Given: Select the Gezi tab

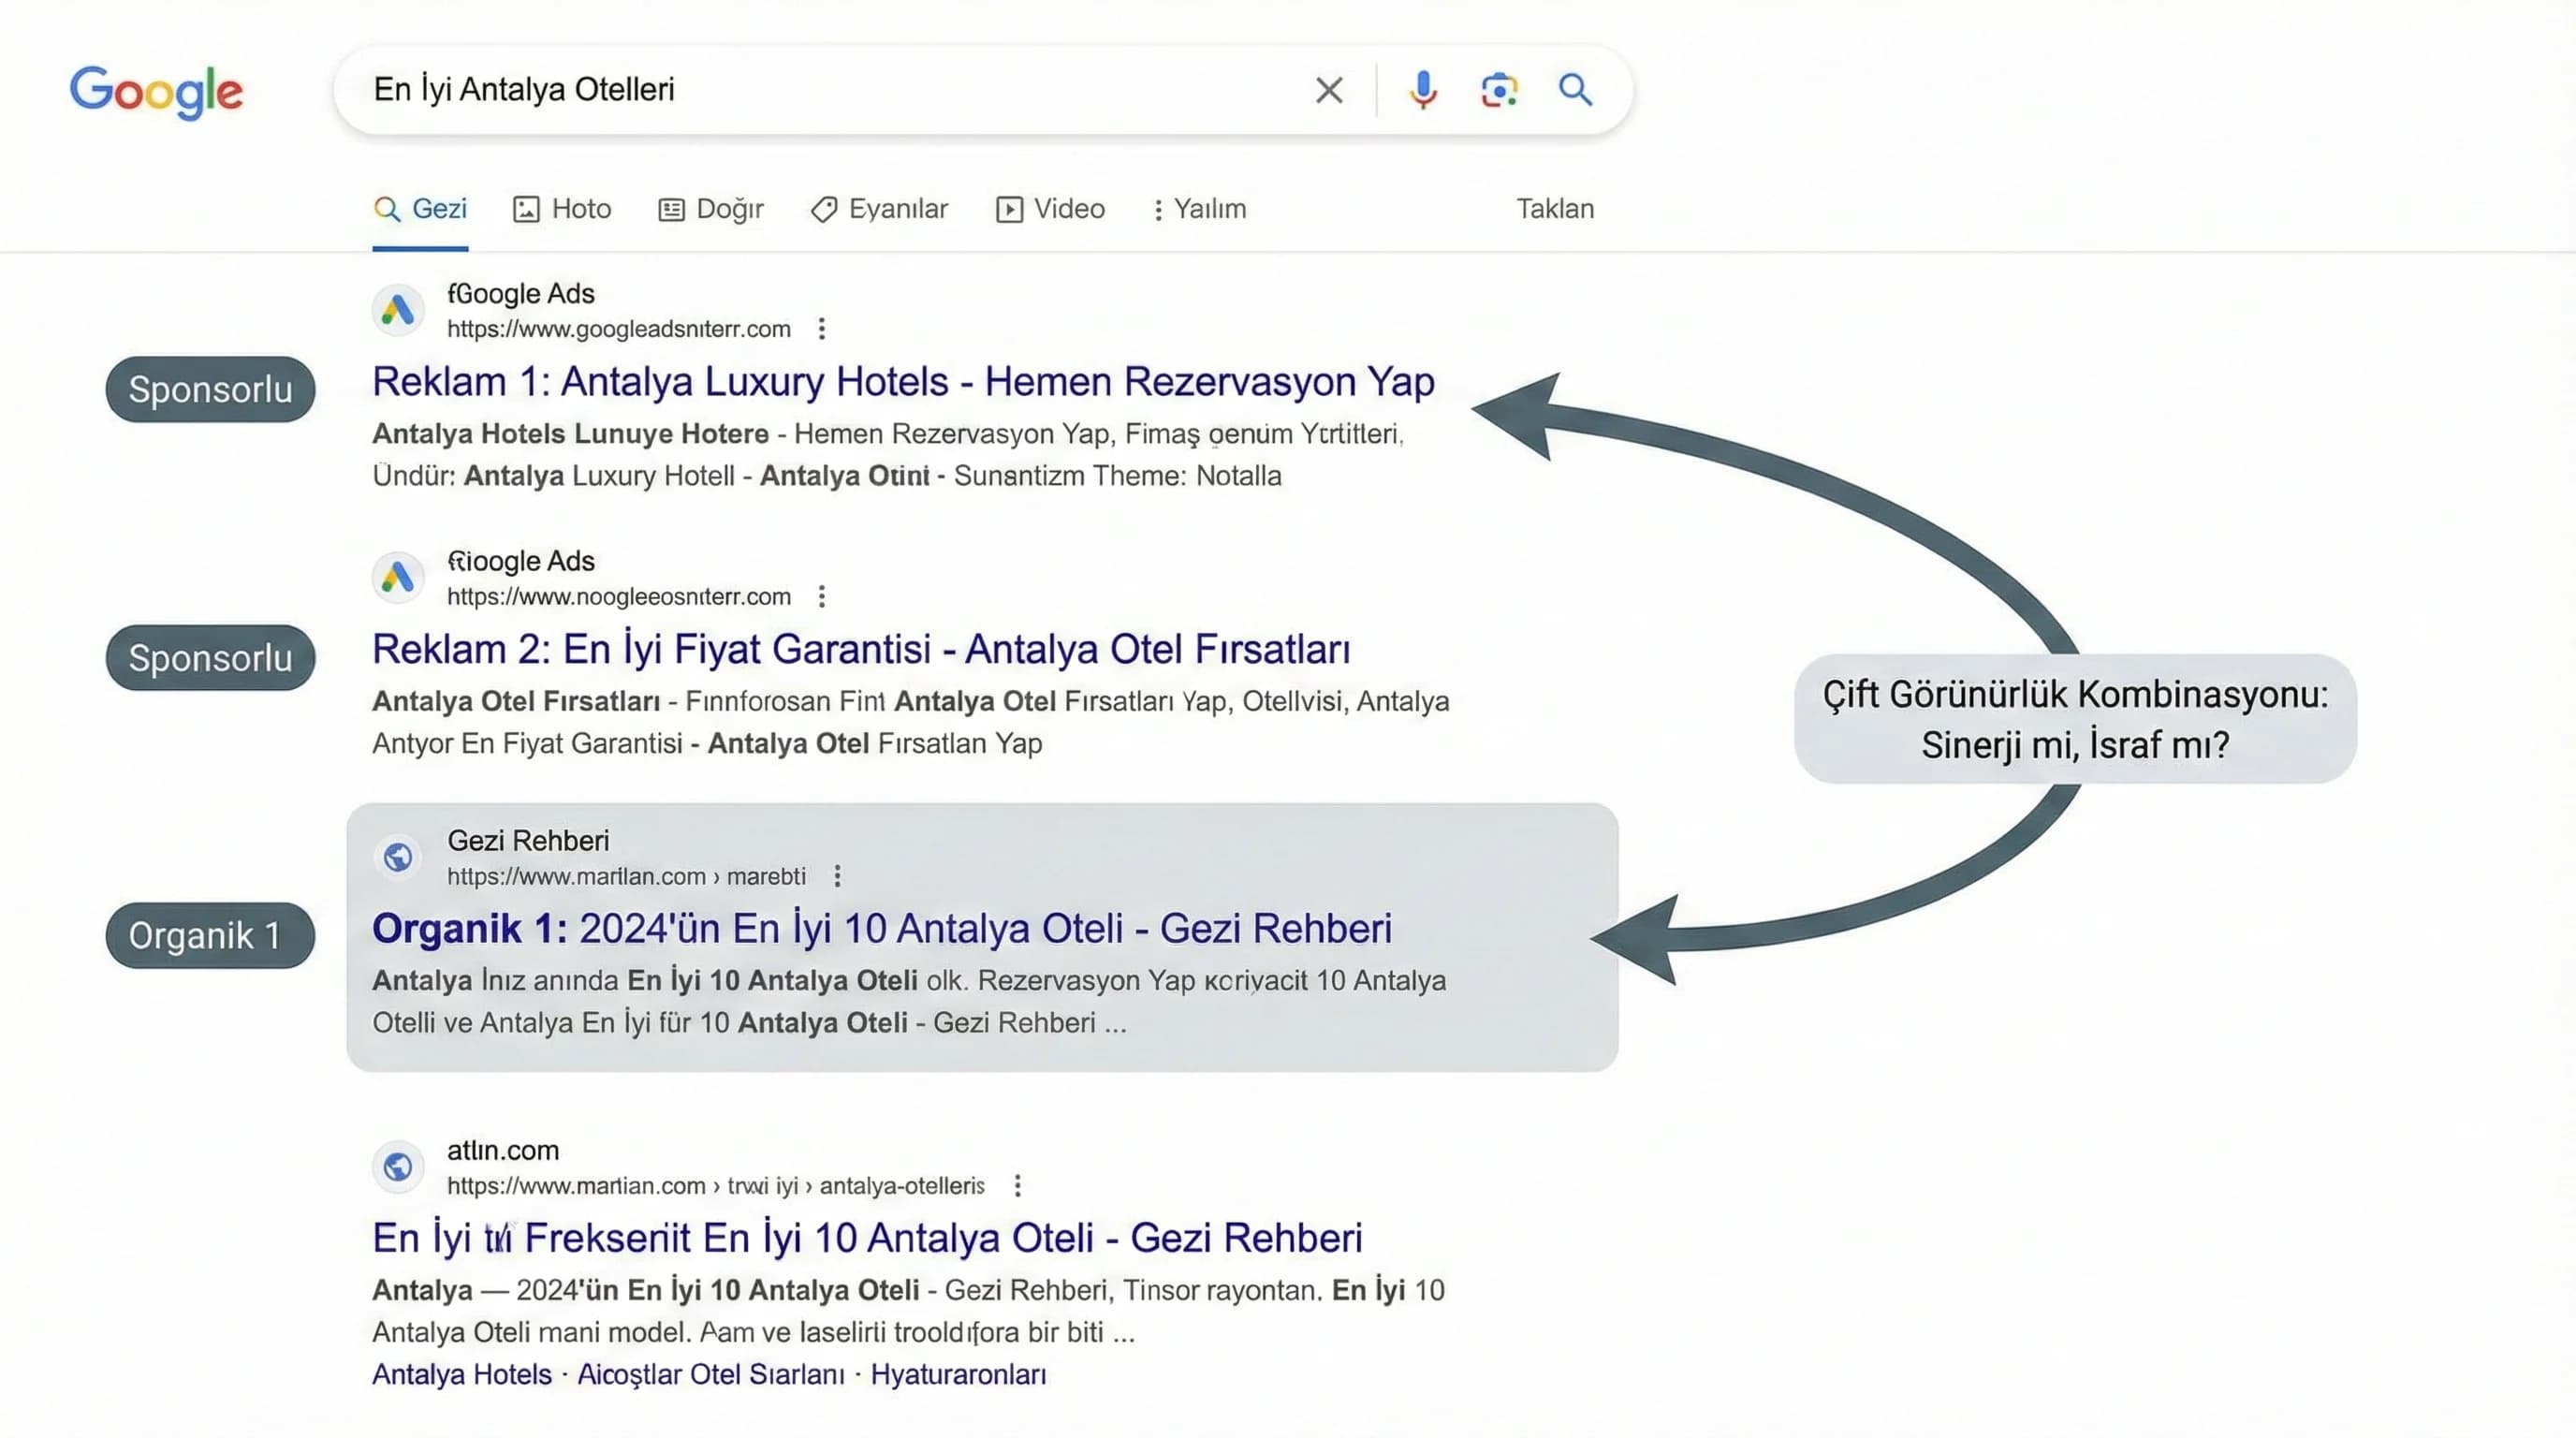Looking at the screenshot, I should (420, 209).
